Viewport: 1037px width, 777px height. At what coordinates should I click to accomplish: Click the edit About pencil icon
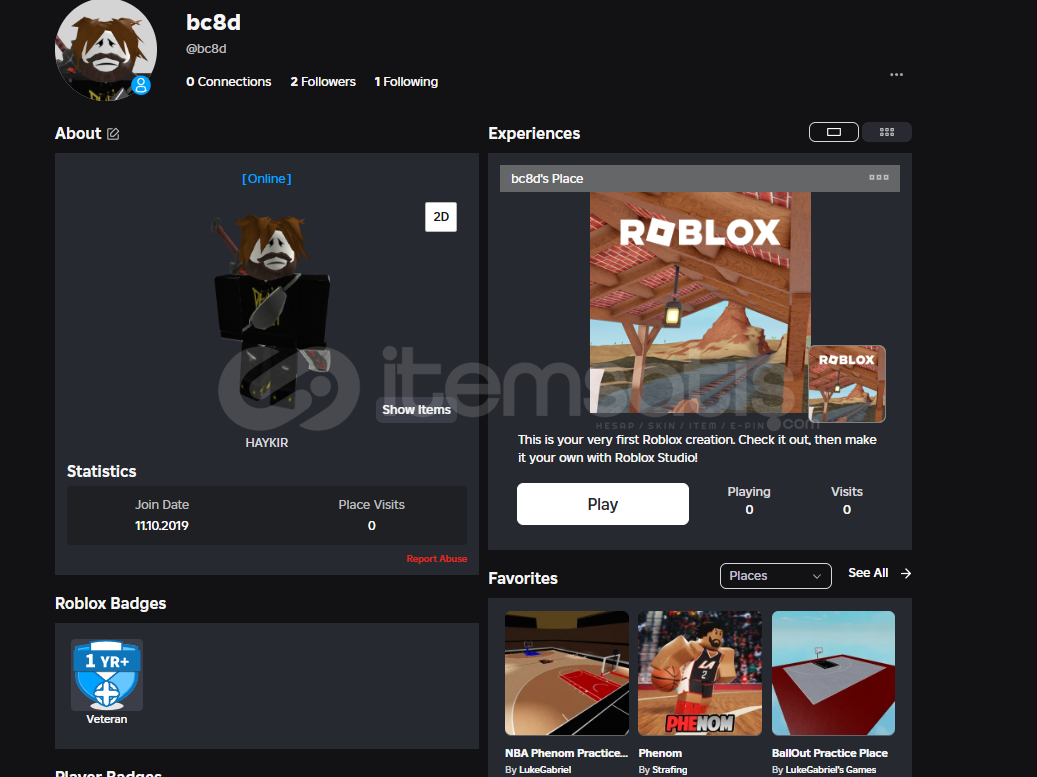tap(113, 134)
